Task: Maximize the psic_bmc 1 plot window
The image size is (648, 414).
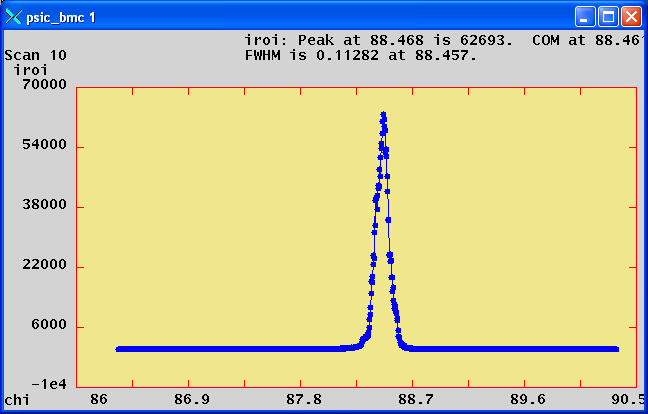Action: 608,17
